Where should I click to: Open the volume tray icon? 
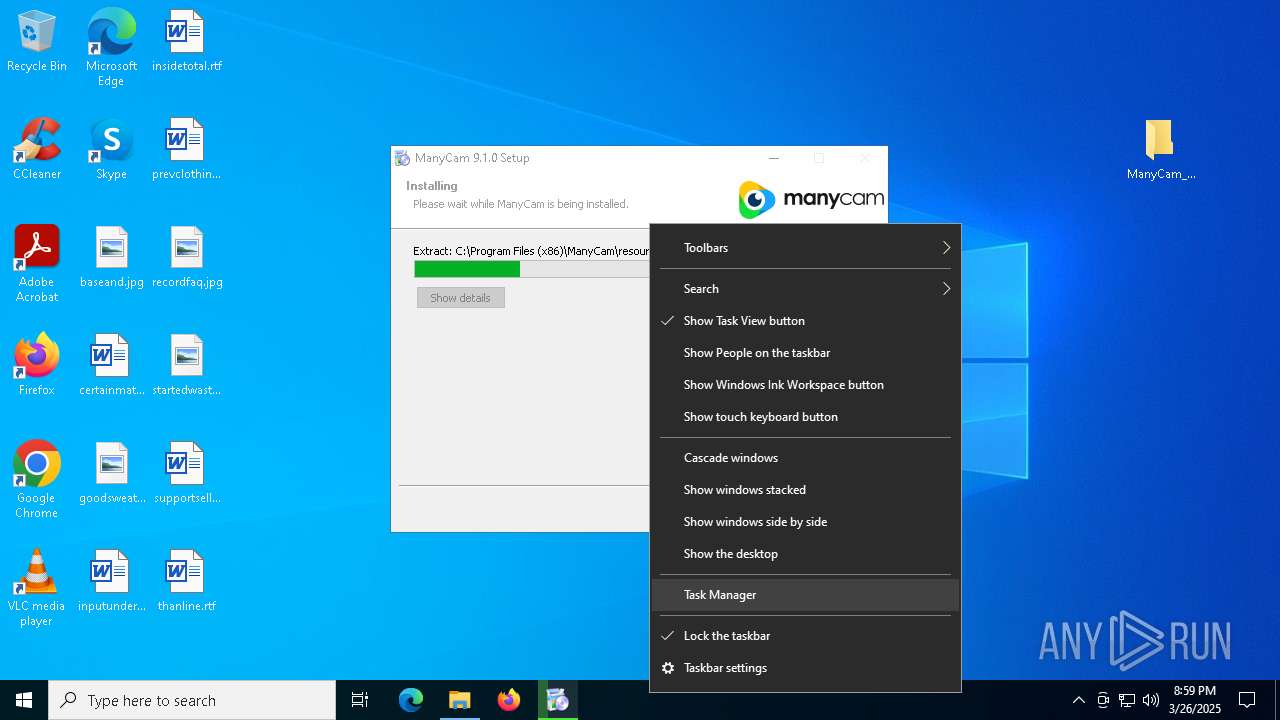[x=1151, y=700]
